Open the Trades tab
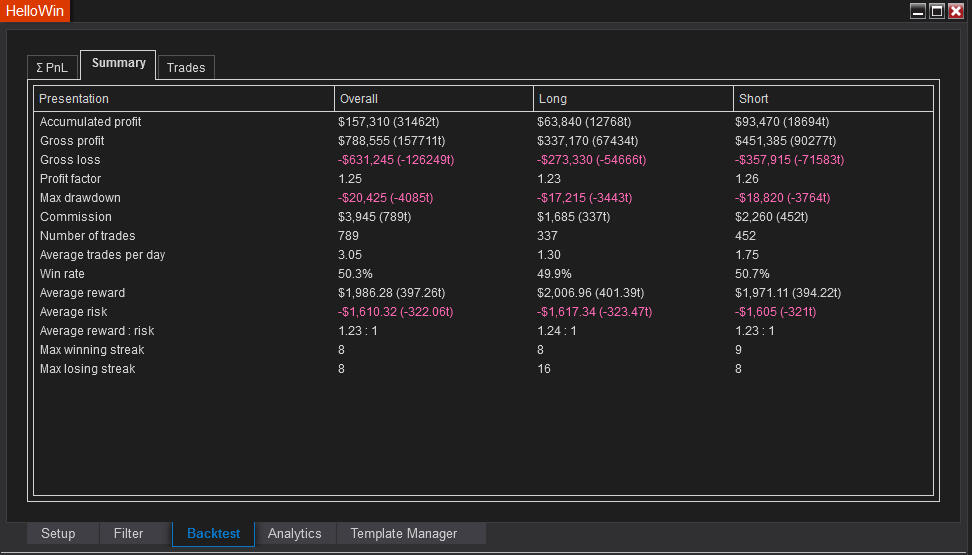The width and height of the screenshot is (972, 555). [x=186, y=67]
